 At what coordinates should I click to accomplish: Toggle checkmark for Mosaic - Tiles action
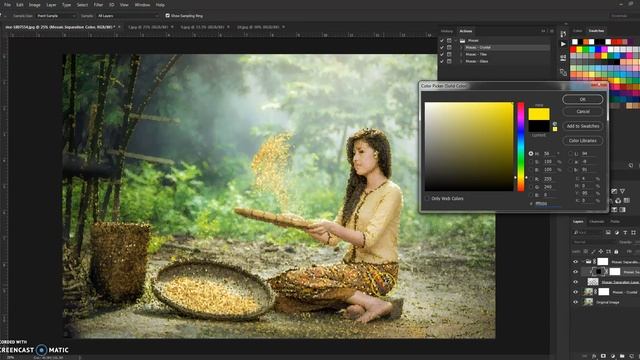point(442,54)
